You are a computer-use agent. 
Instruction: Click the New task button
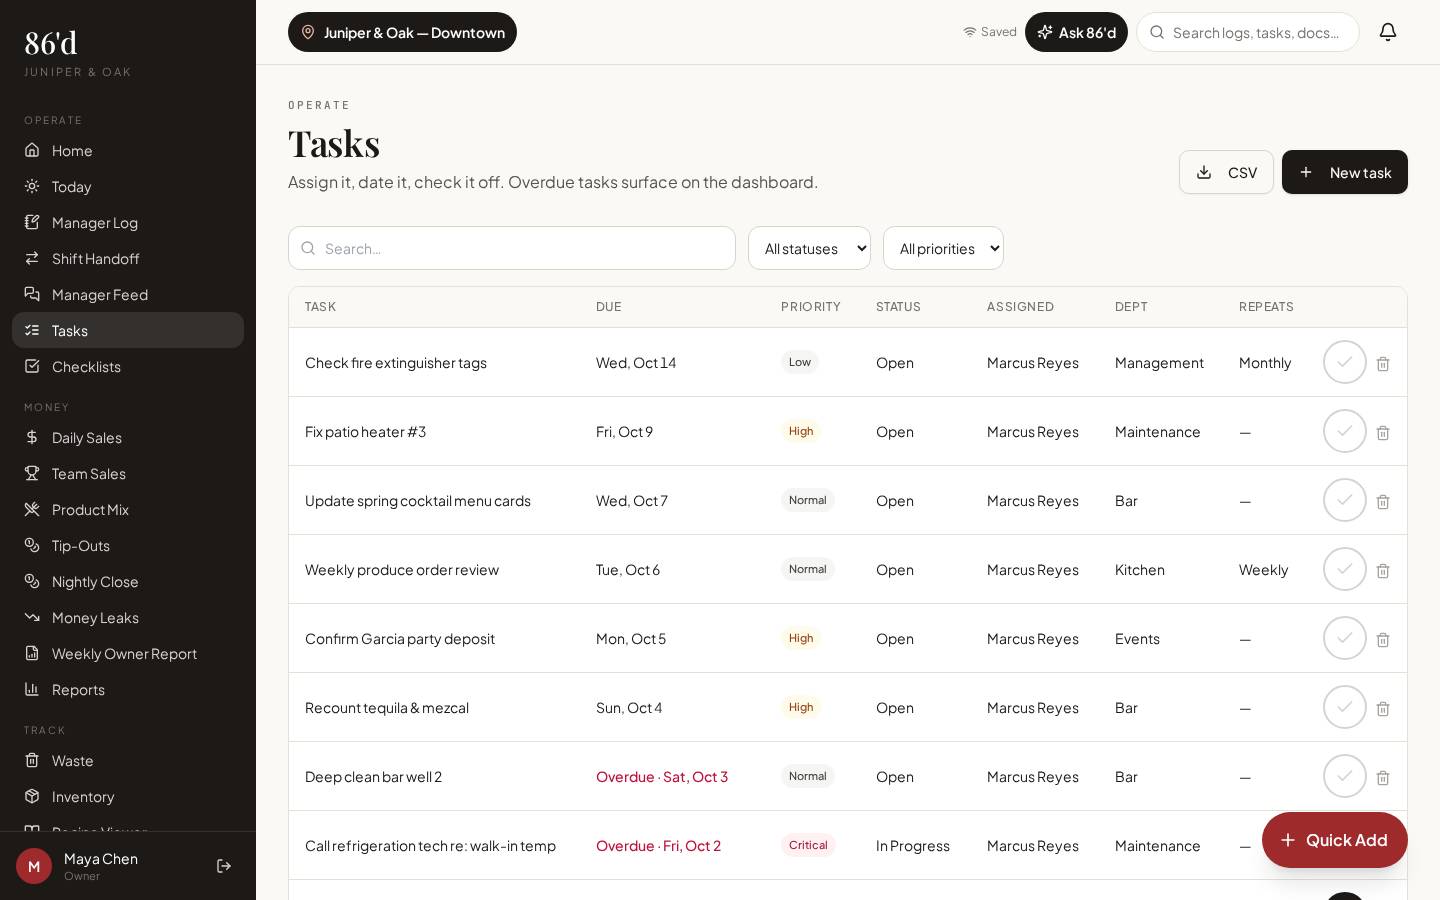(1345, 172)
